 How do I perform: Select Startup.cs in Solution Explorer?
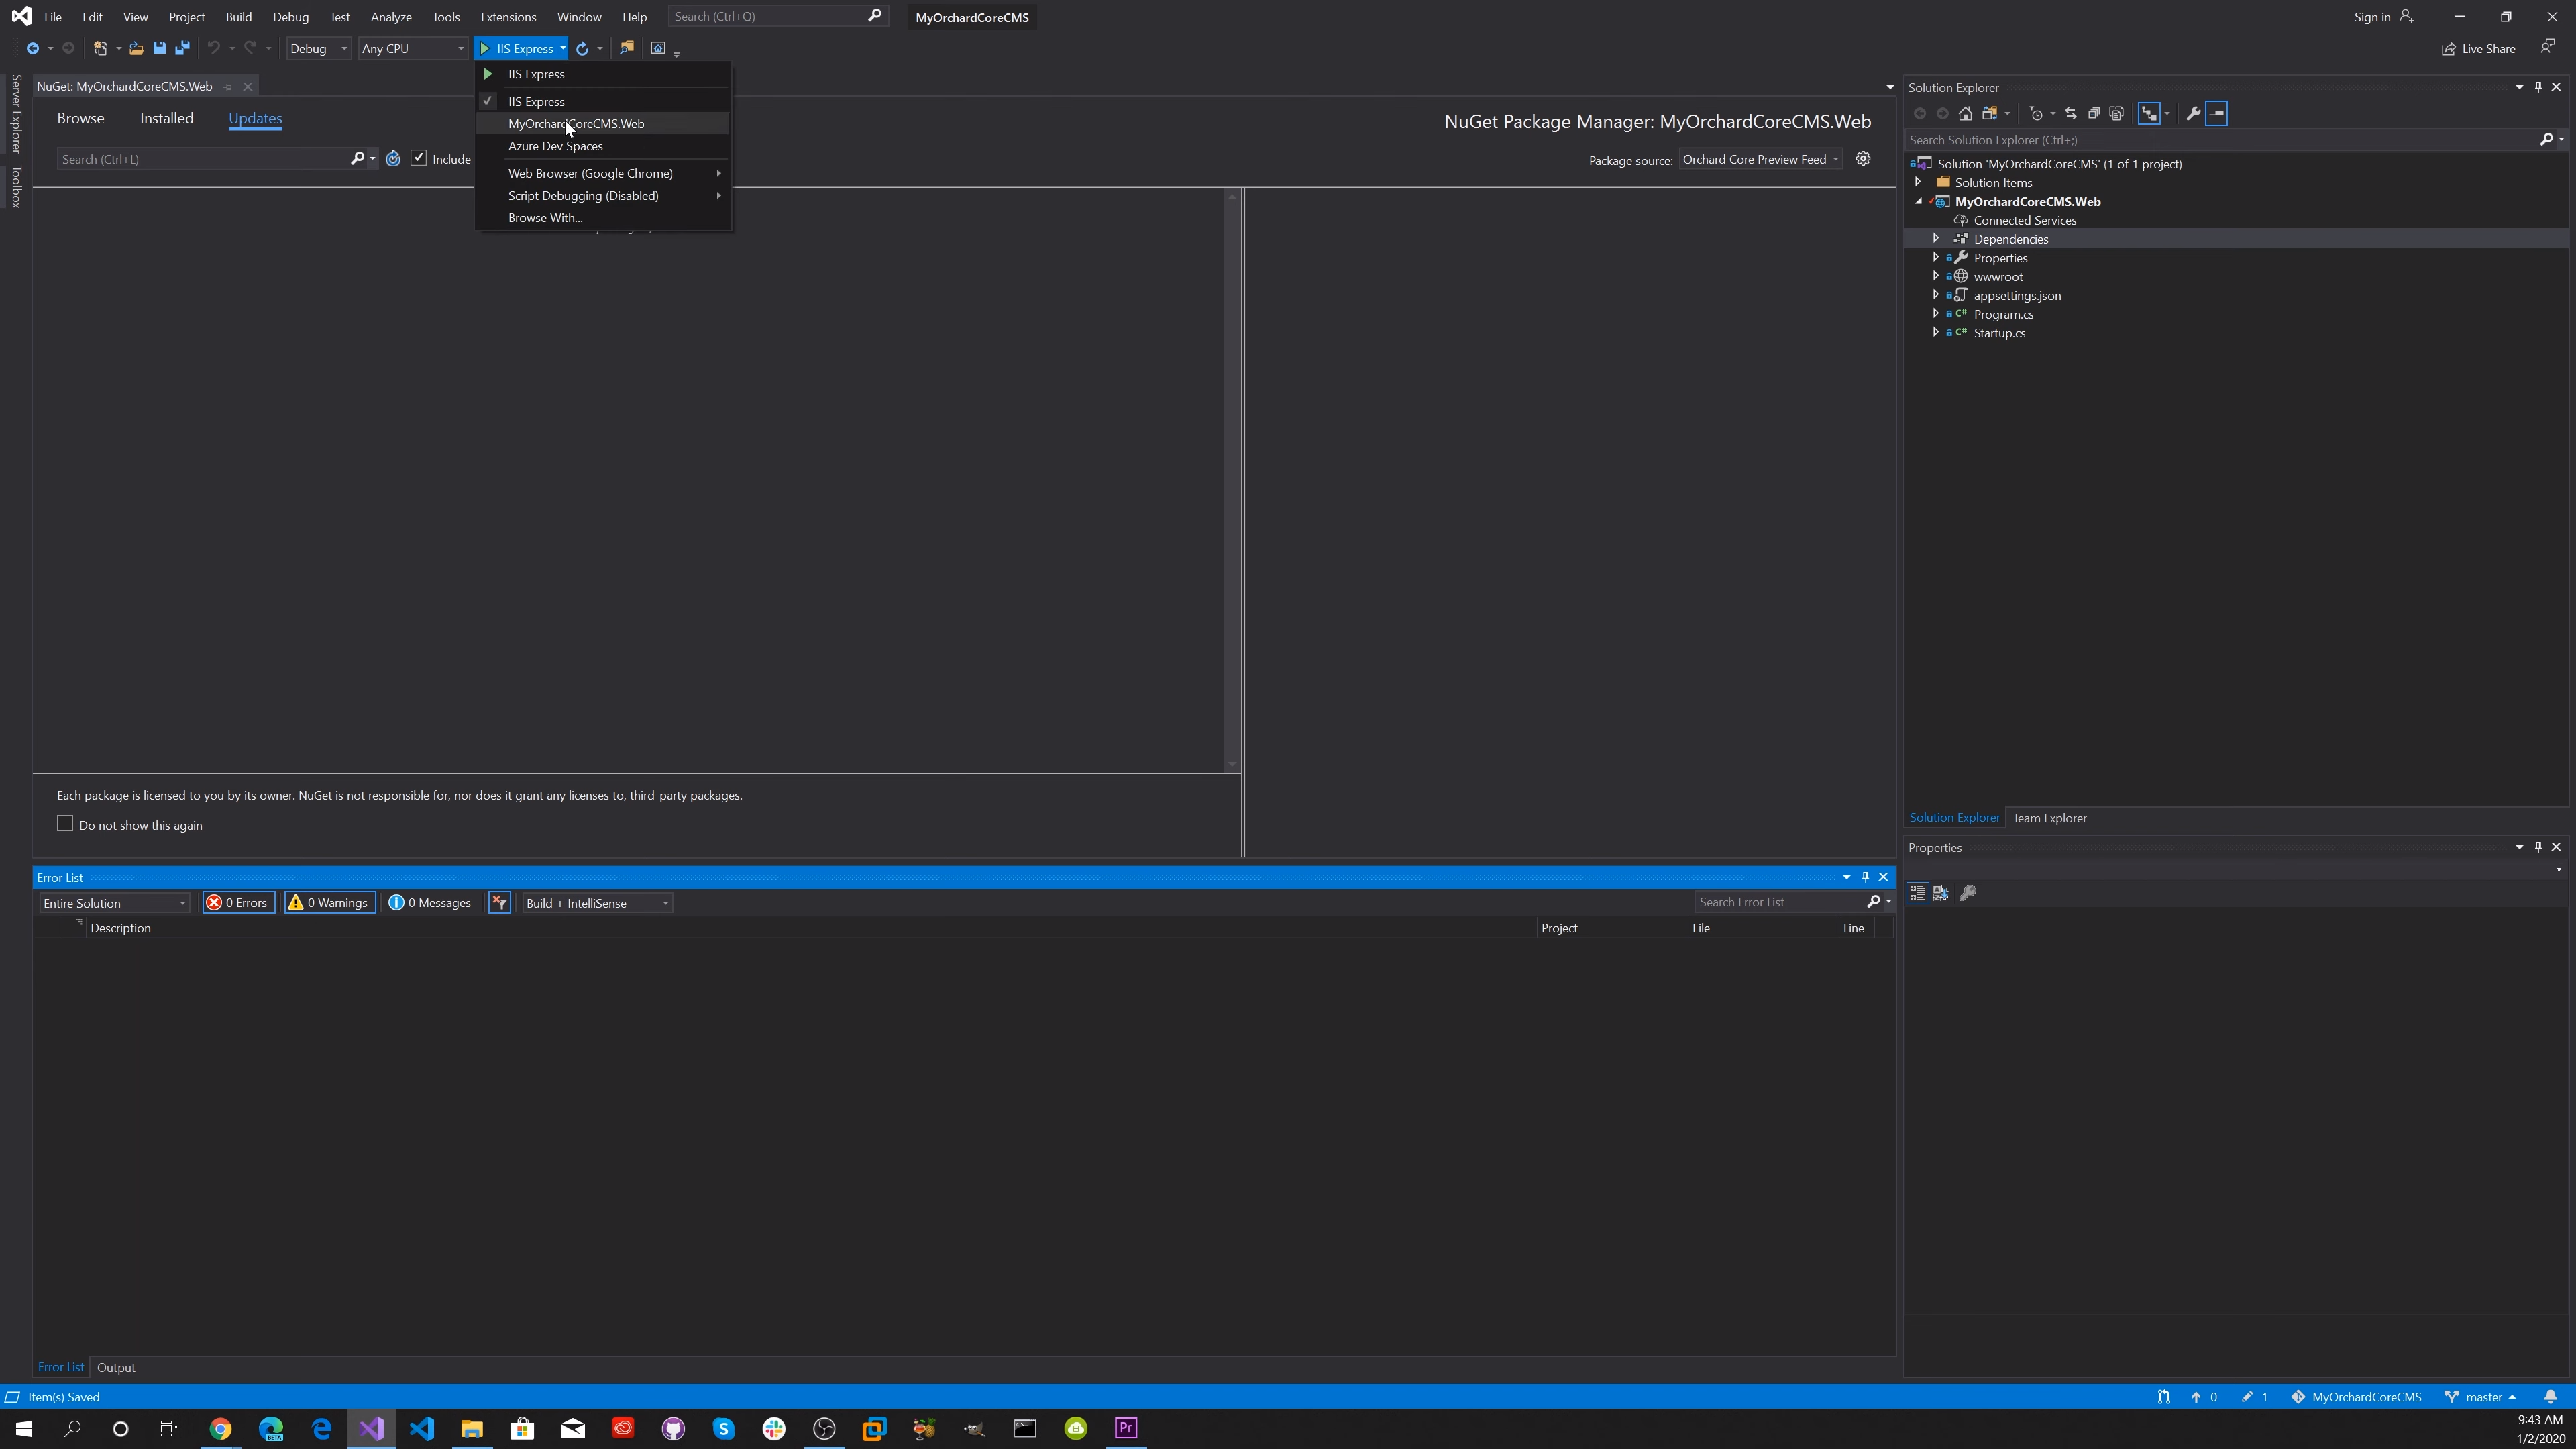point(1999,333)
